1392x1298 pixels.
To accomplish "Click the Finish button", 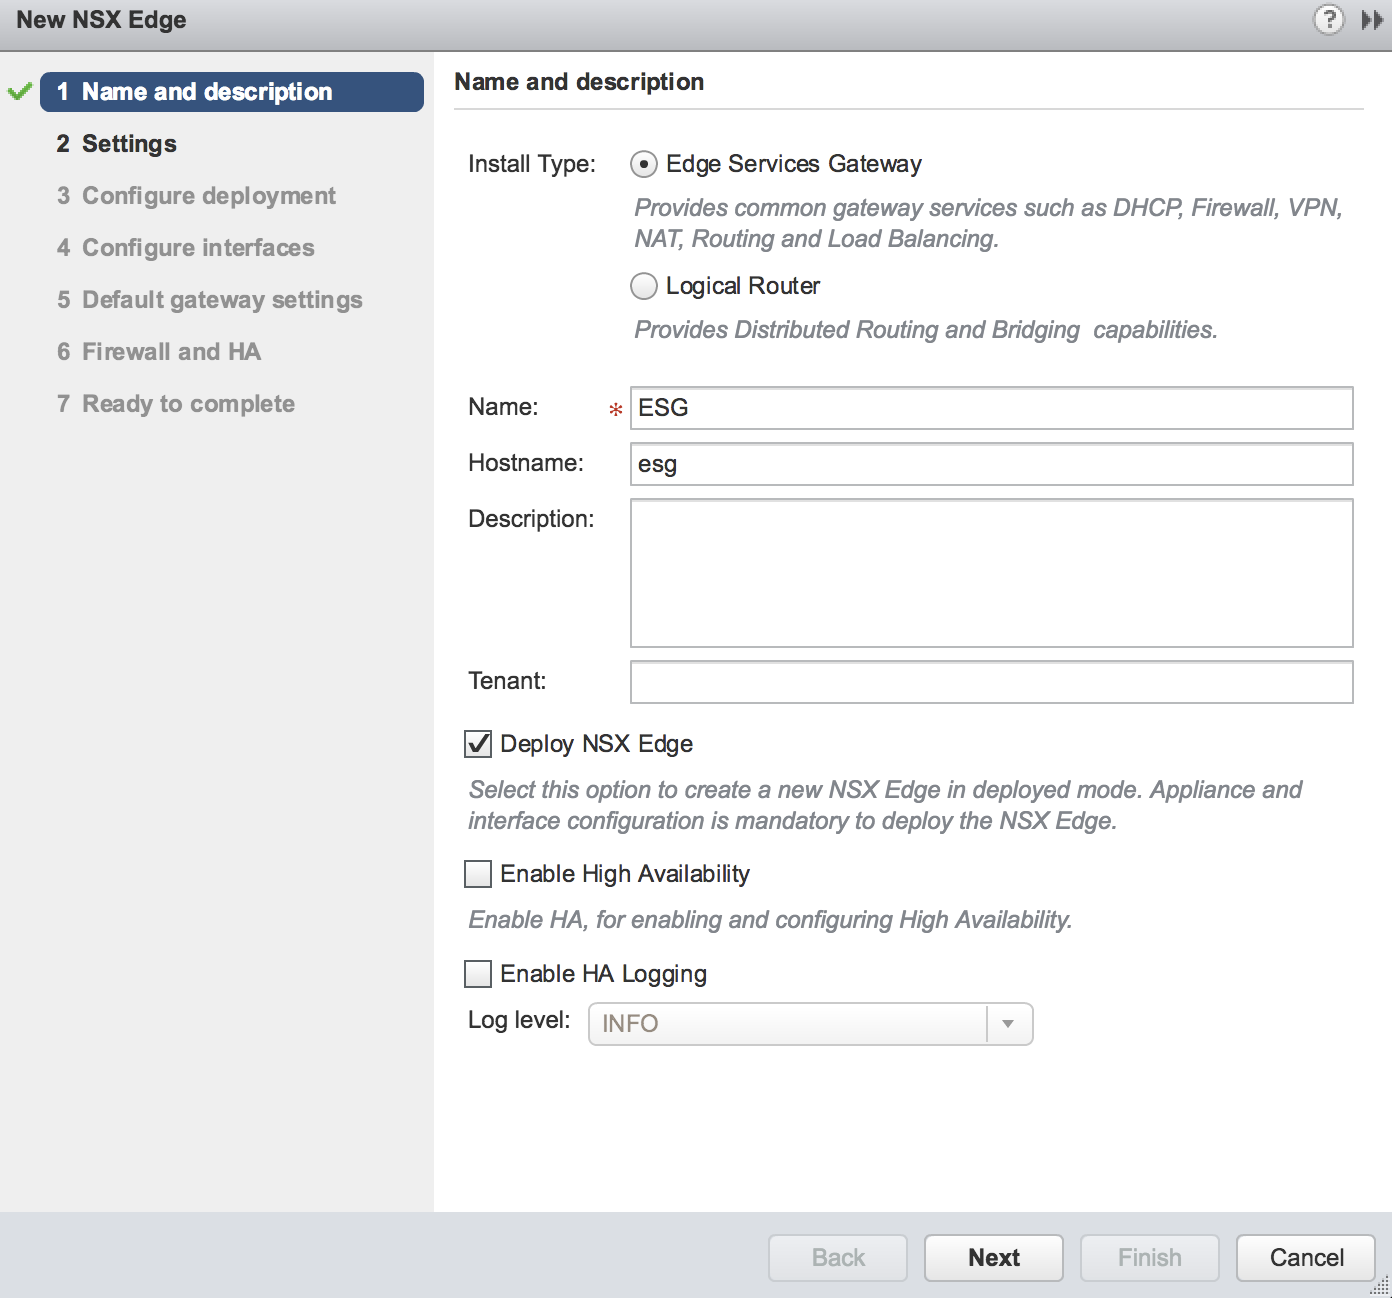I will (1150, 1258).
